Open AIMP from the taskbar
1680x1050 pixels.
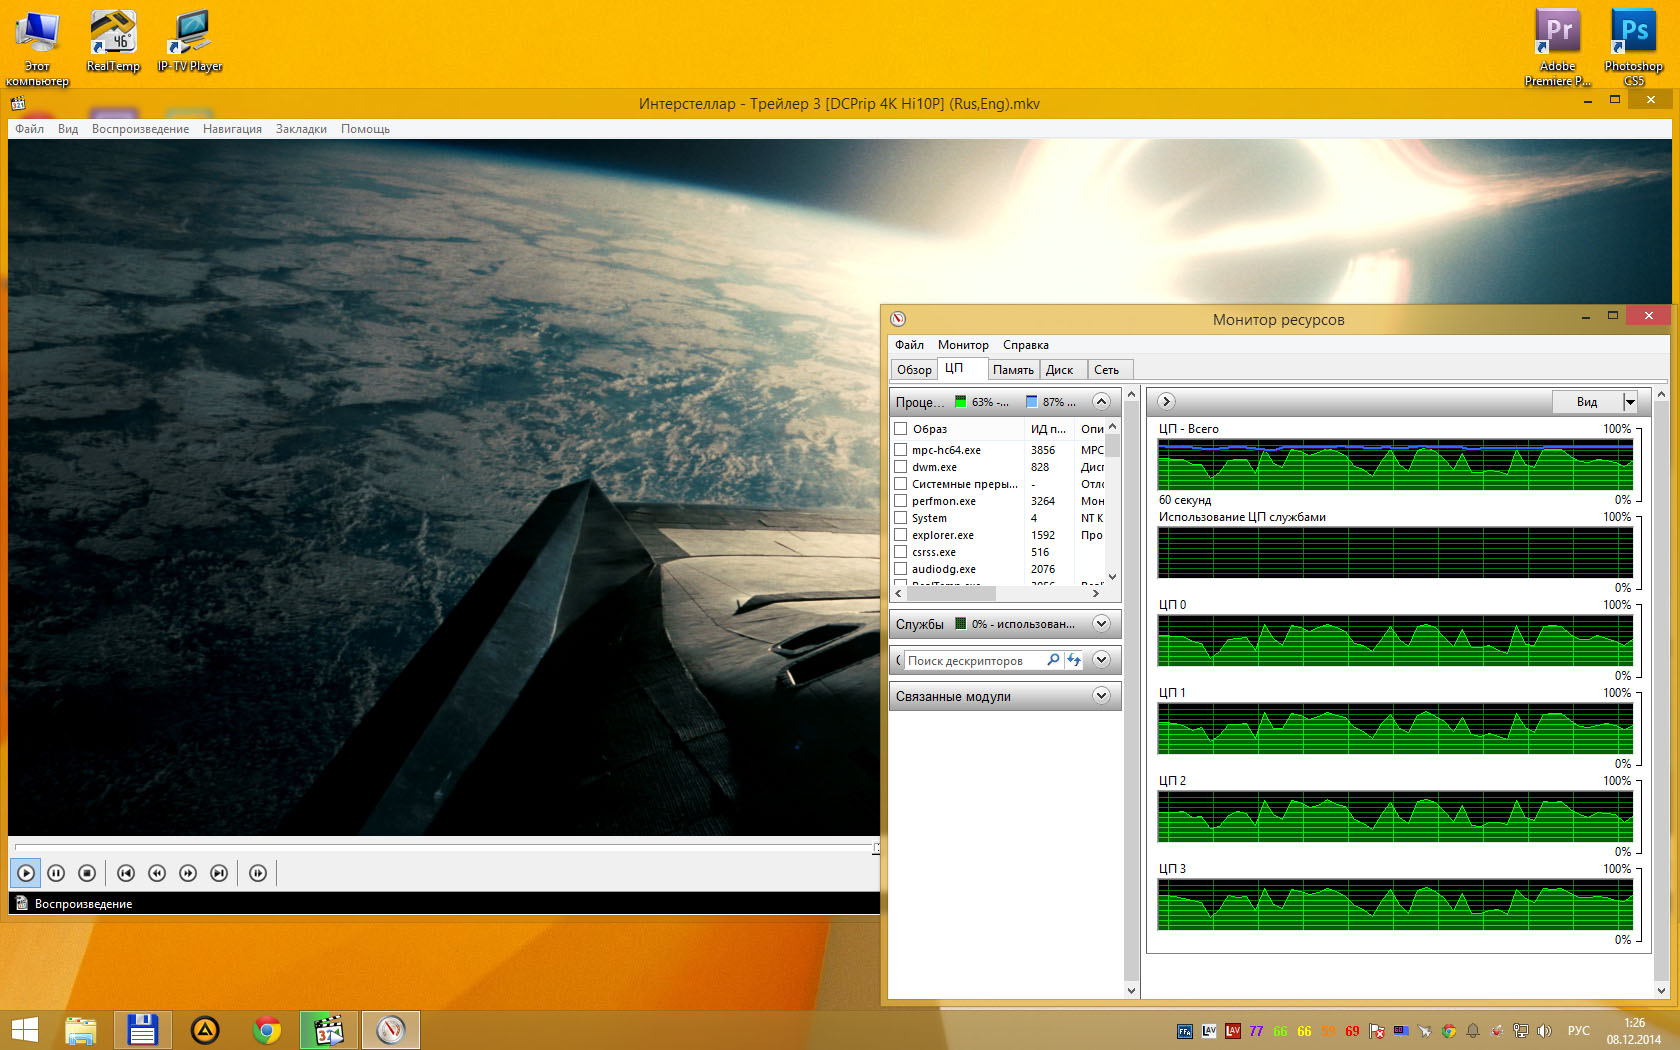click(205, 1030)
